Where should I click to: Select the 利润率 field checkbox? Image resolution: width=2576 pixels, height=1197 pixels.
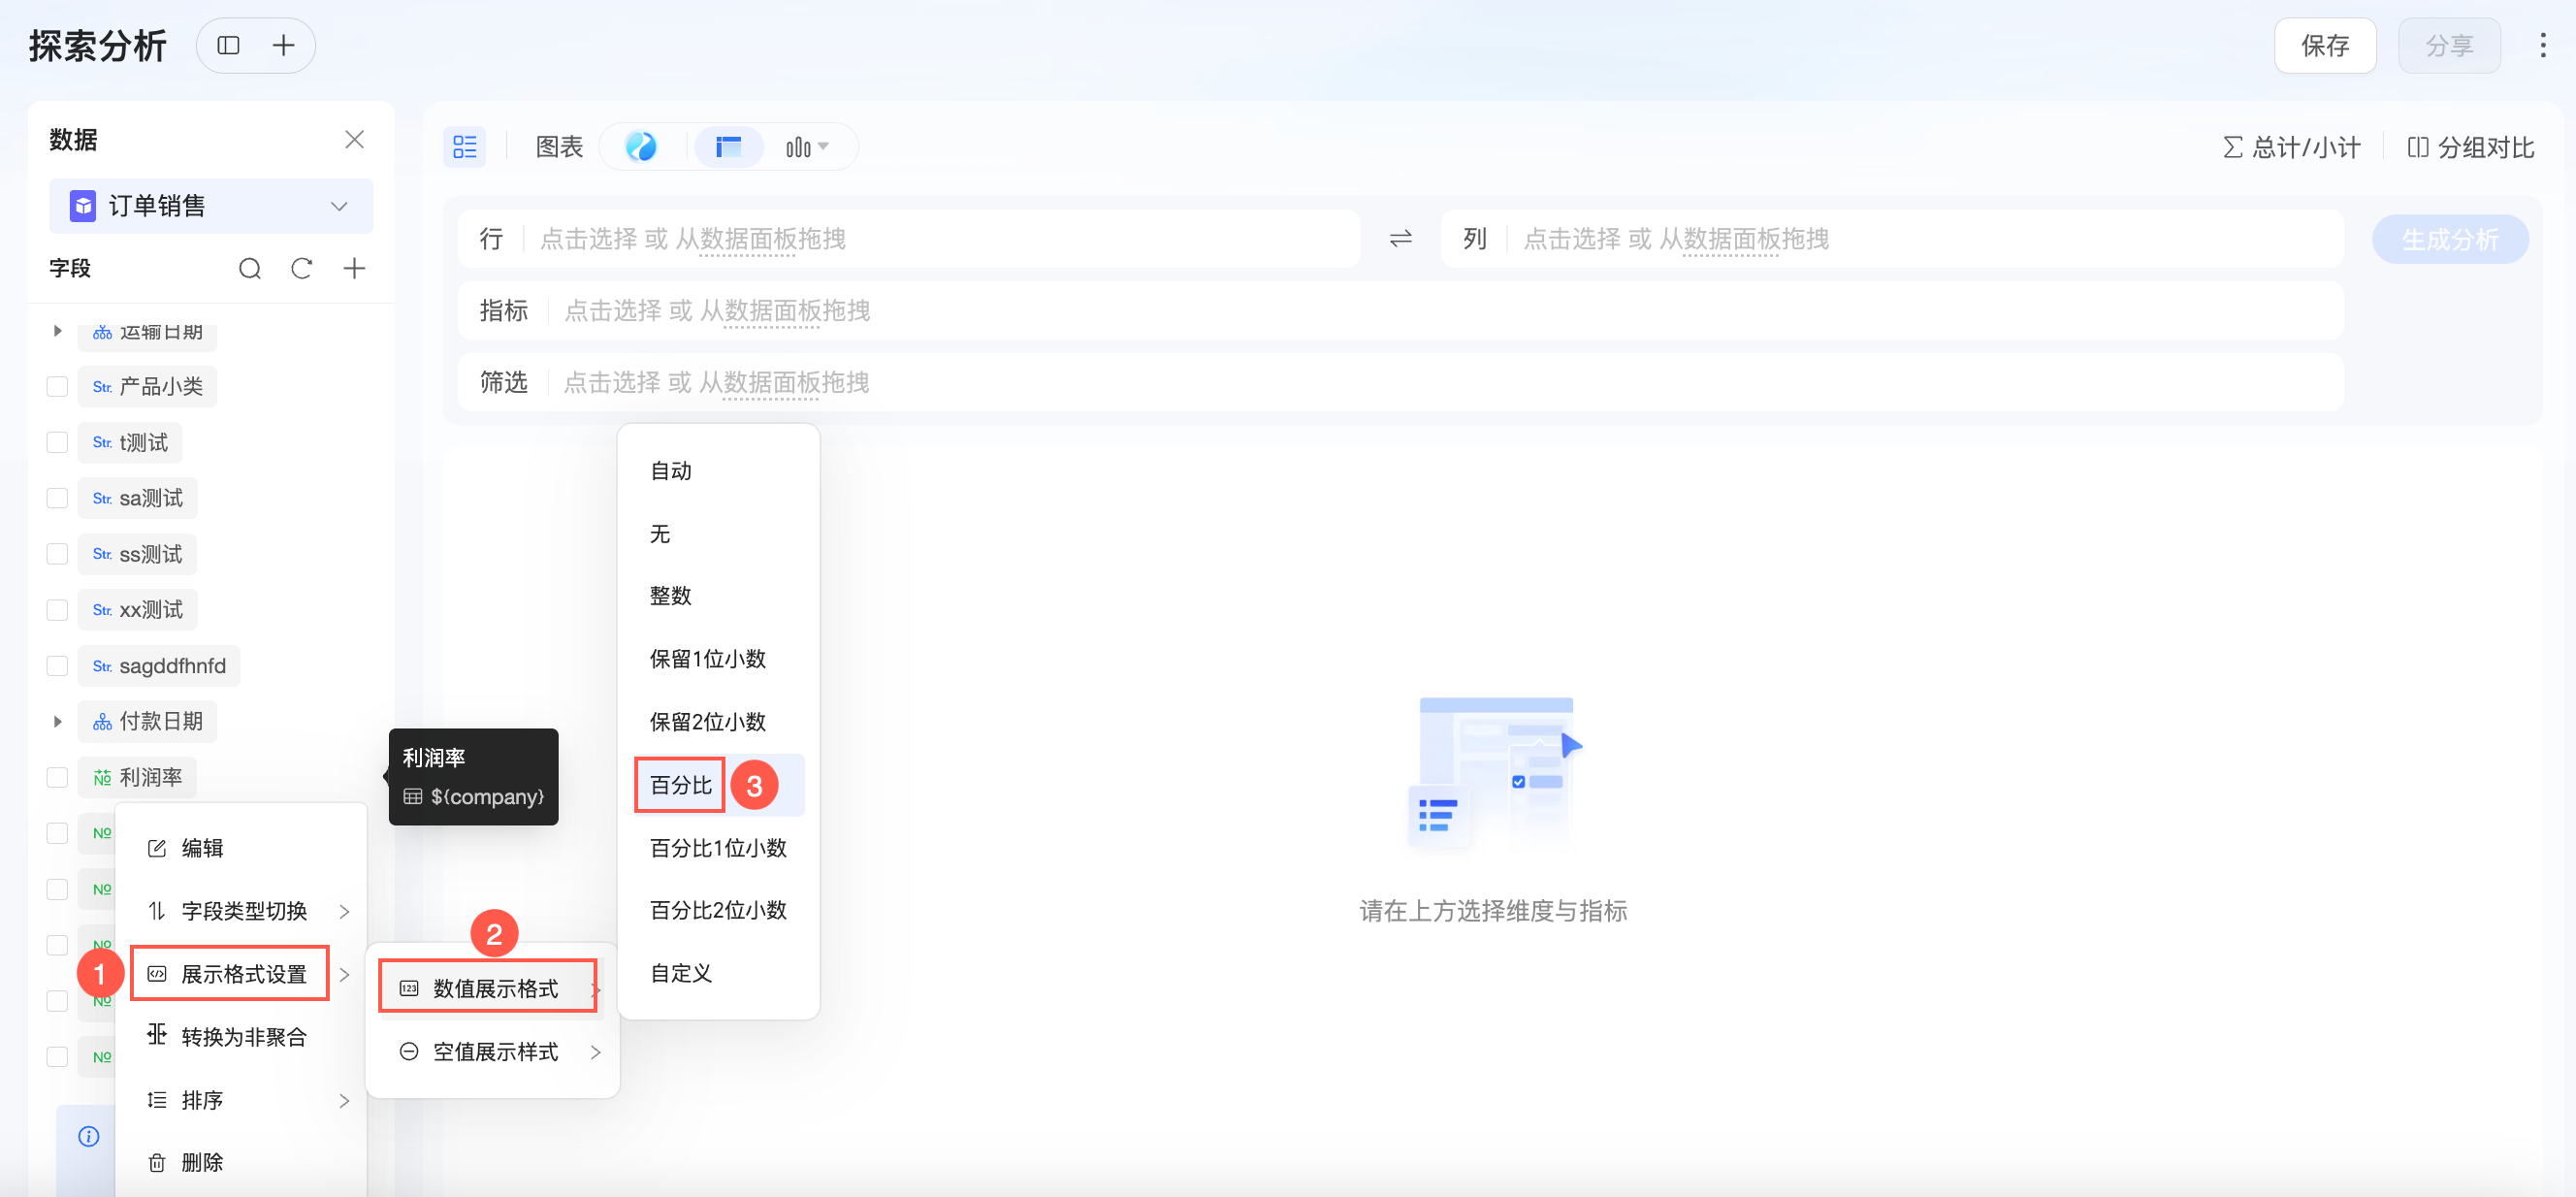pos(58,777)
